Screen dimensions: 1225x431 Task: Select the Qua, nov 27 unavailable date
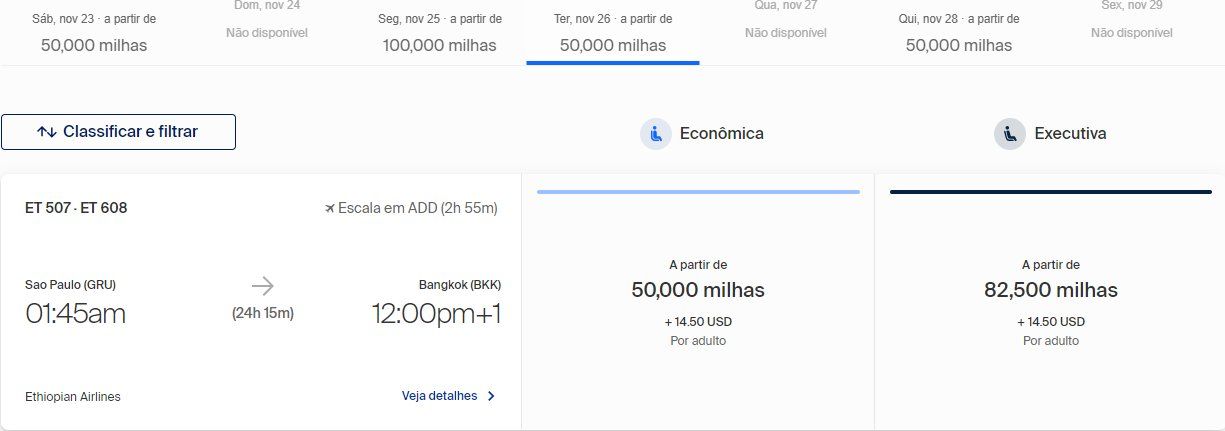click(x=786, y=20)
